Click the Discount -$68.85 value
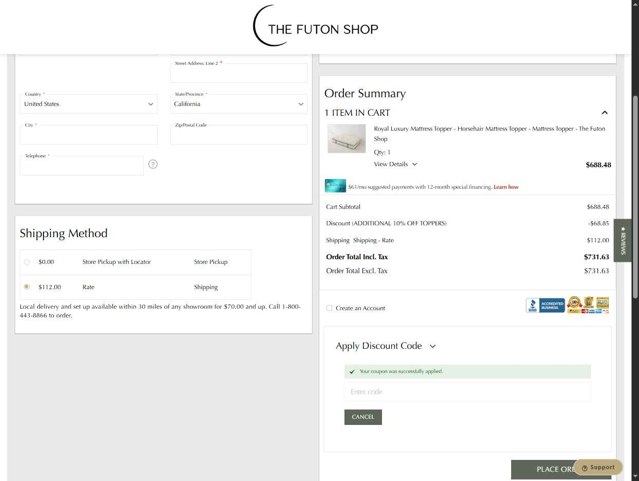The width and height of the screenshot is (639, 481). click(598, 223)
